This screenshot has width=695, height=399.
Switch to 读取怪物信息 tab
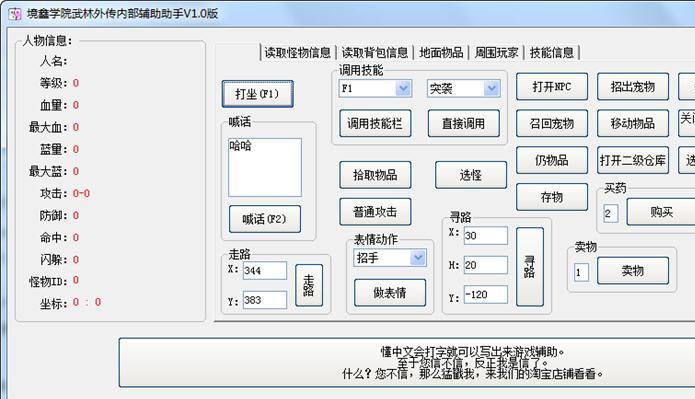click(297, 53)
